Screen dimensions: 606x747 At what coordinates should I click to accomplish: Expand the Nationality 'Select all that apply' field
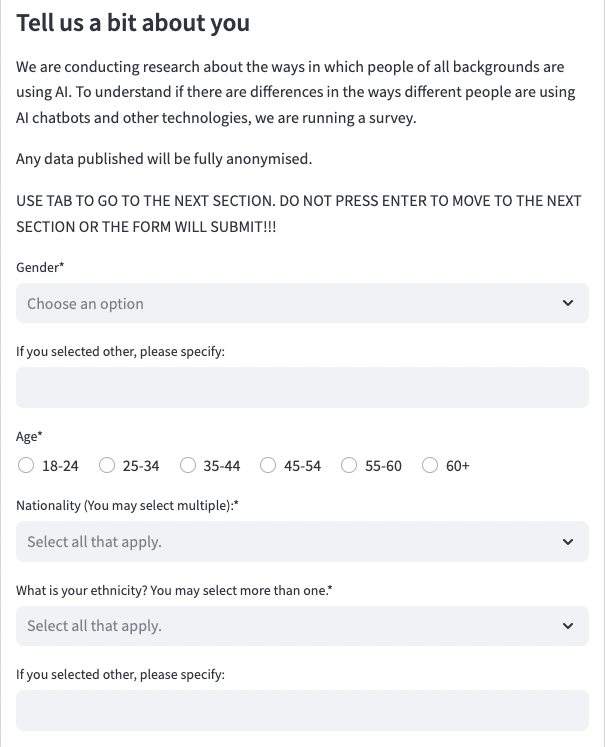[290, 542]
